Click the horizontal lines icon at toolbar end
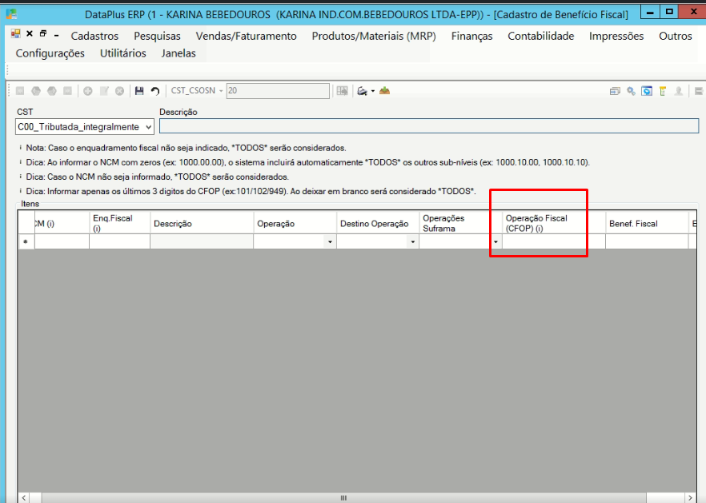 (699, 91)
